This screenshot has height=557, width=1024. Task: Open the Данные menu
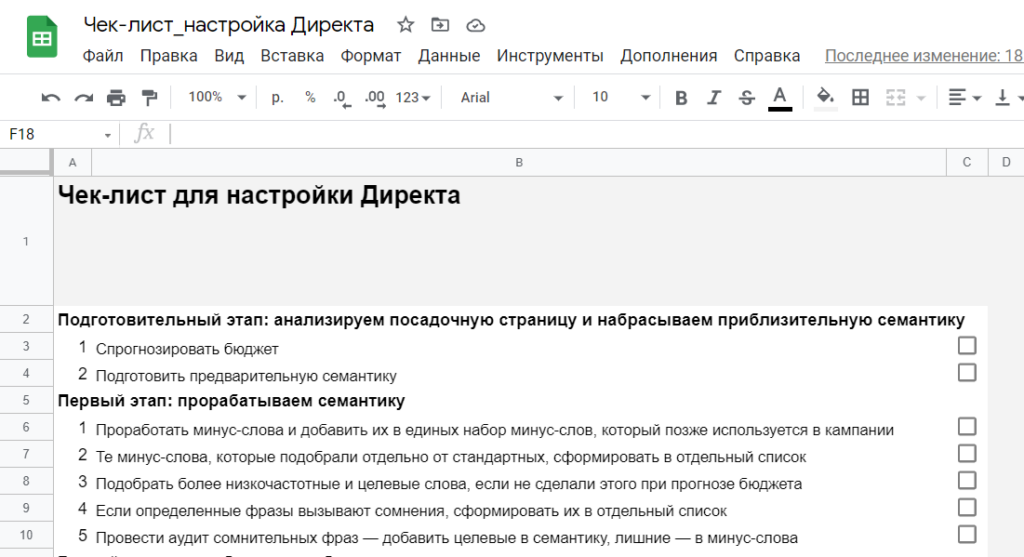[x=449, y=56]
